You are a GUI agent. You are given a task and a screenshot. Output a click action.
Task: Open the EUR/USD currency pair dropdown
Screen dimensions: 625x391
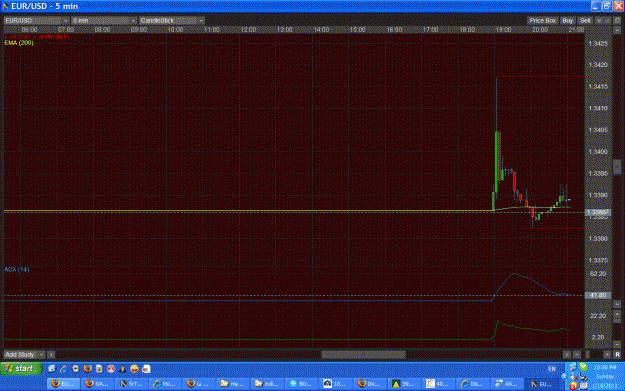tap(37, 20)
